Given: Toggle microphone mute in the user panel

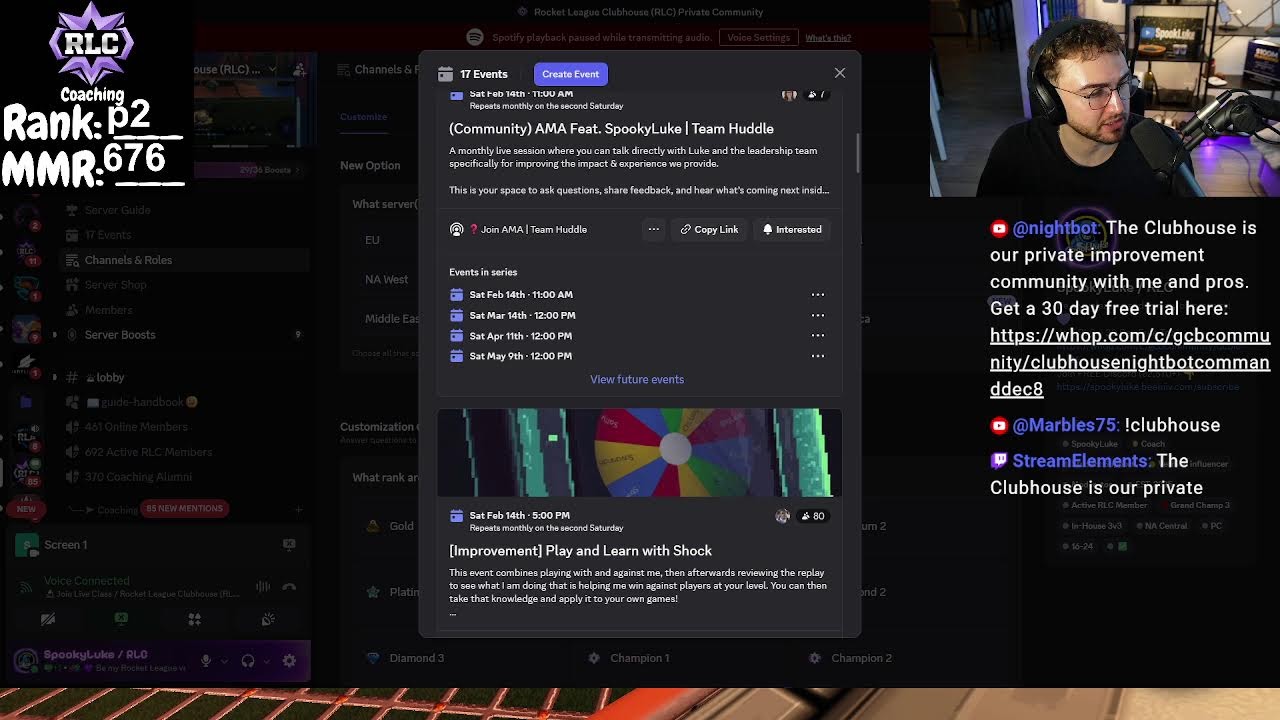Looking at the screenshot, I should click(x=206, y=660).
